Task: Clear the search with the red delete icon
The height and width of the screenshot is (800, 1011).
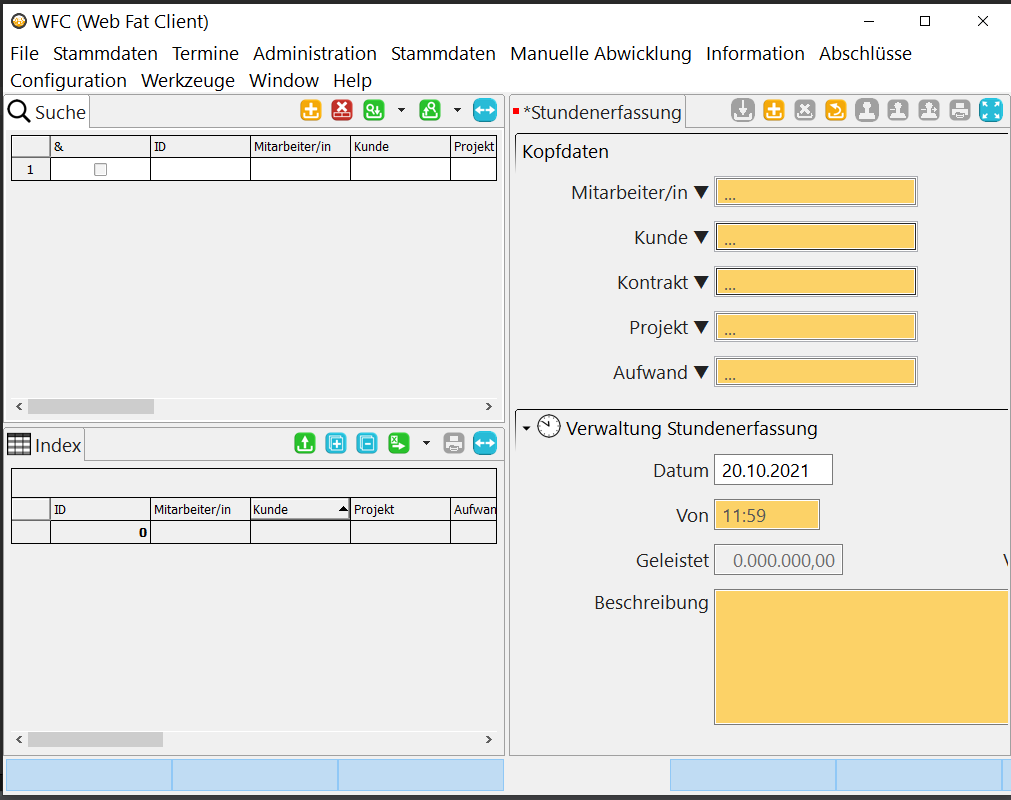Action: pos(341,110)
